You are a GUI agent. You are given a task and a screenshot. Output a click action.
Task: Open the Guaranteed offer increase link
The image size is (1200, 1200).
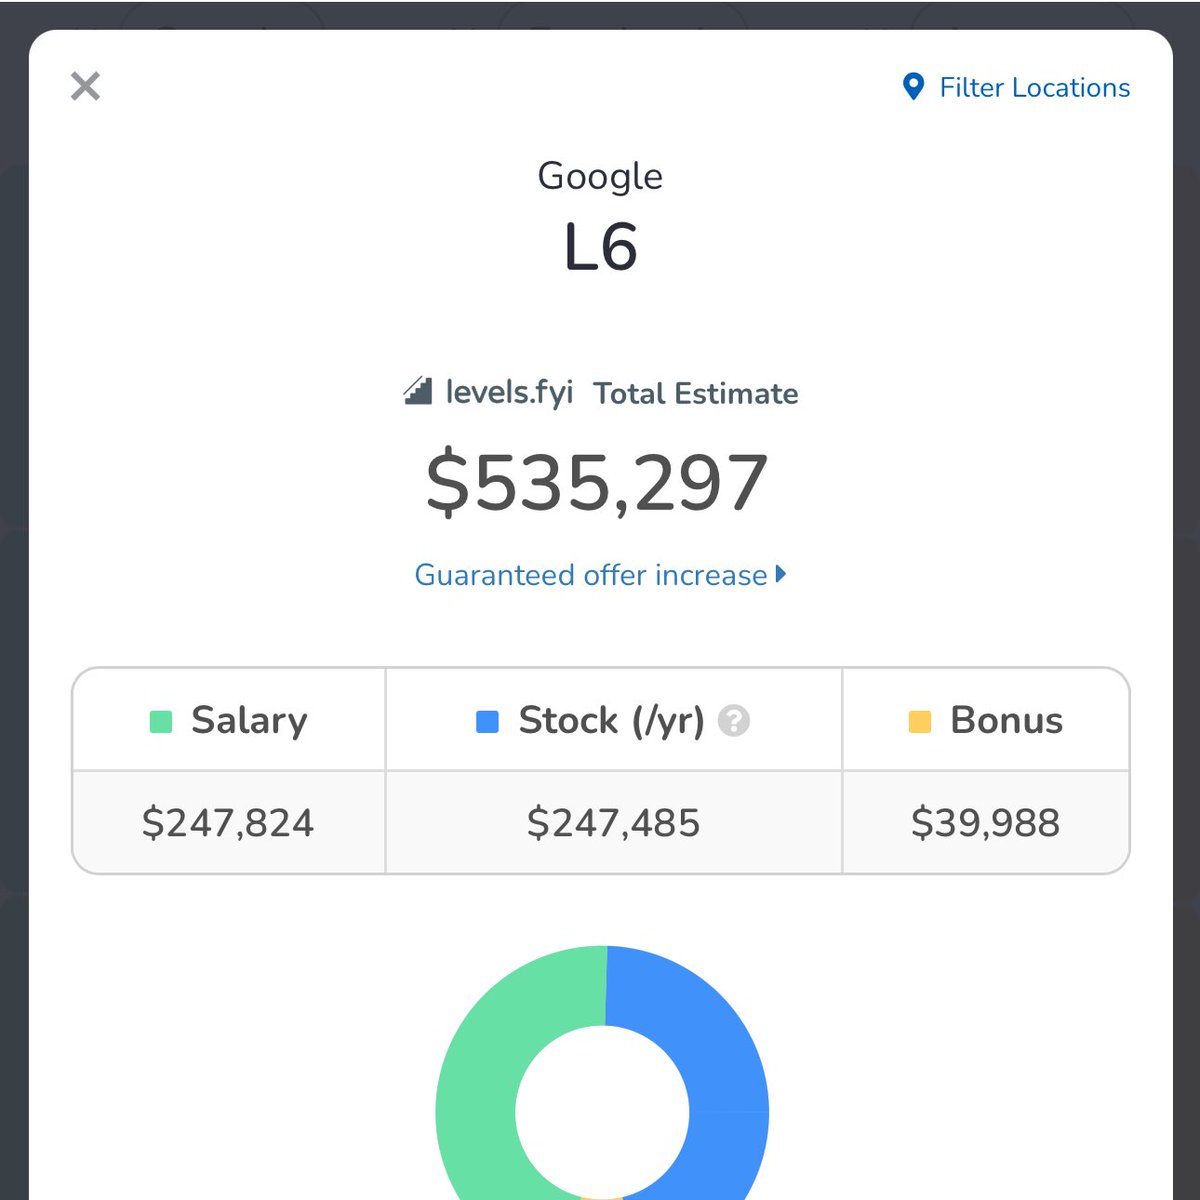[x=600, y=575]
